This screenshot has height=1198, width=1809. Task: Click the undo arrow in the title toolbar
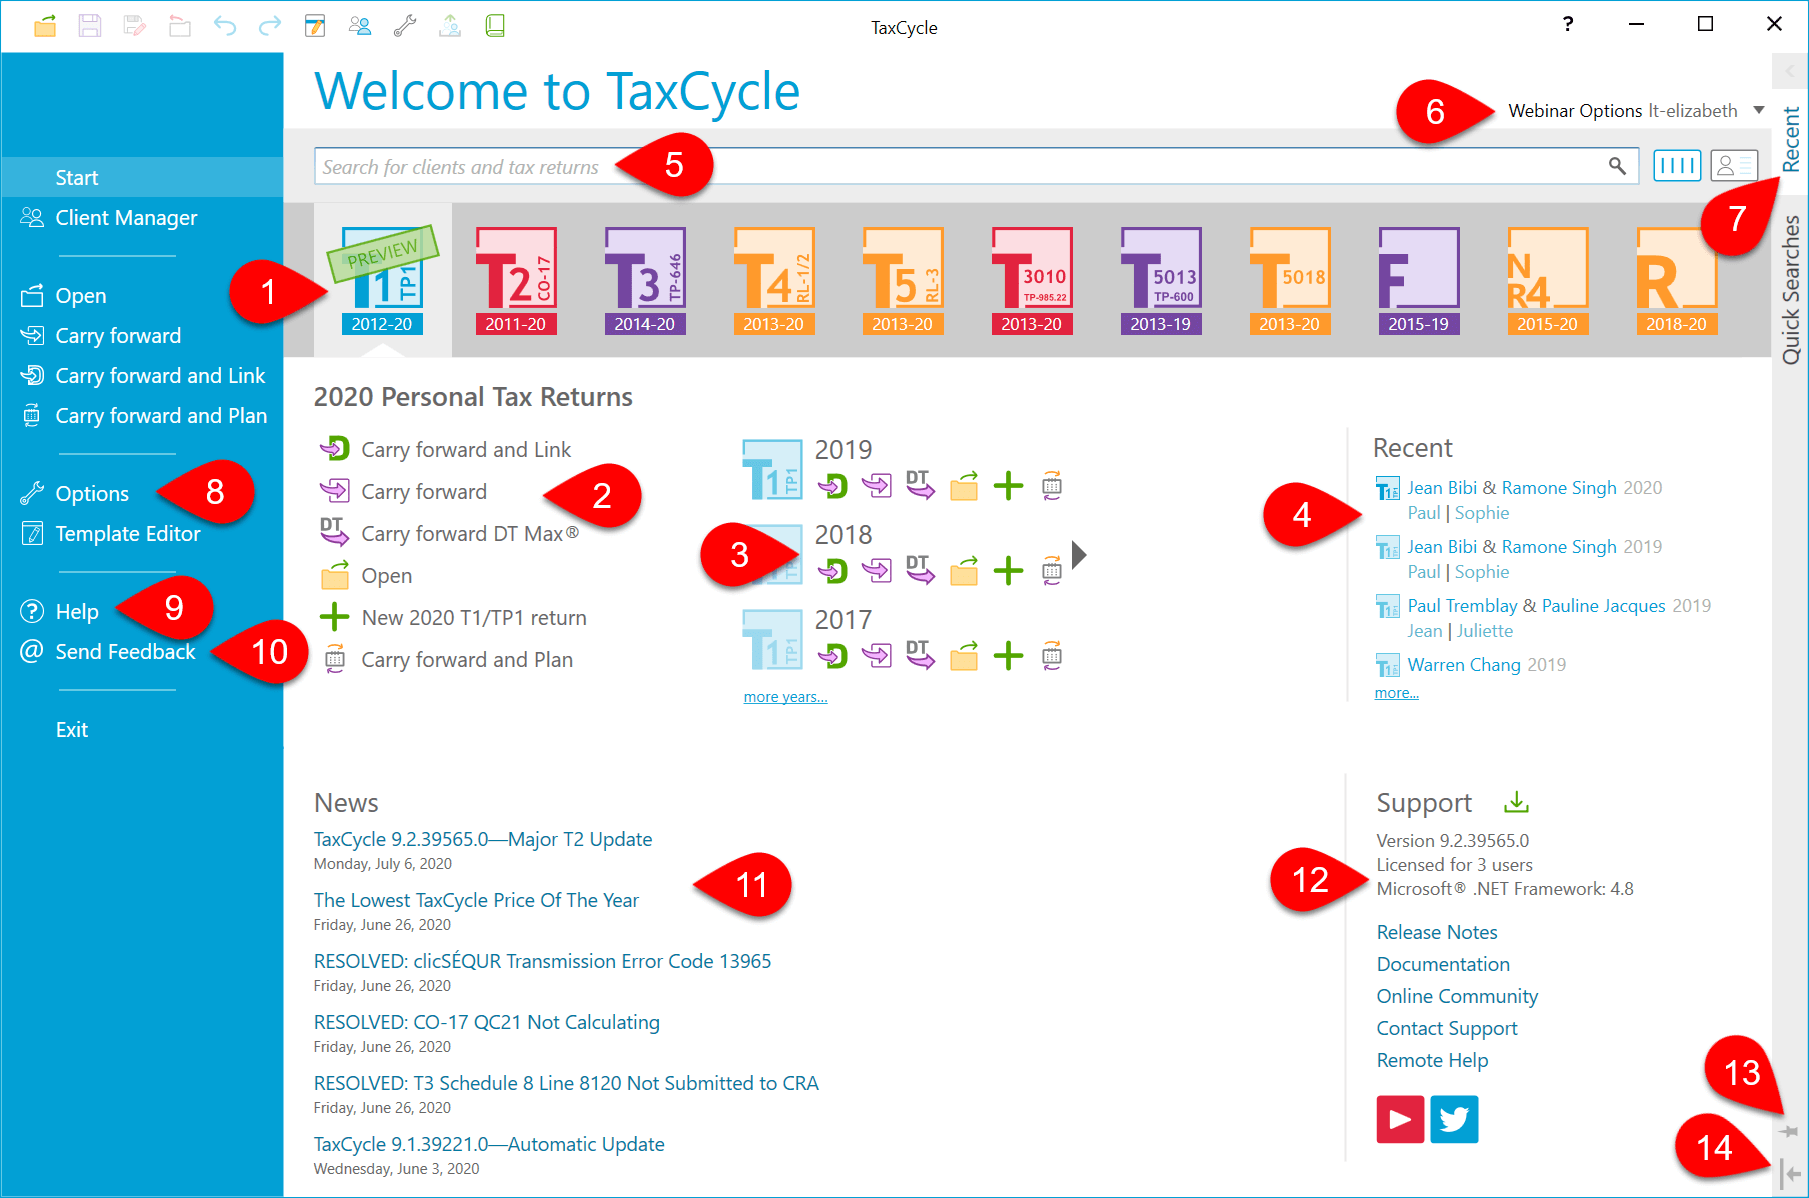click(x=225, y=26)
